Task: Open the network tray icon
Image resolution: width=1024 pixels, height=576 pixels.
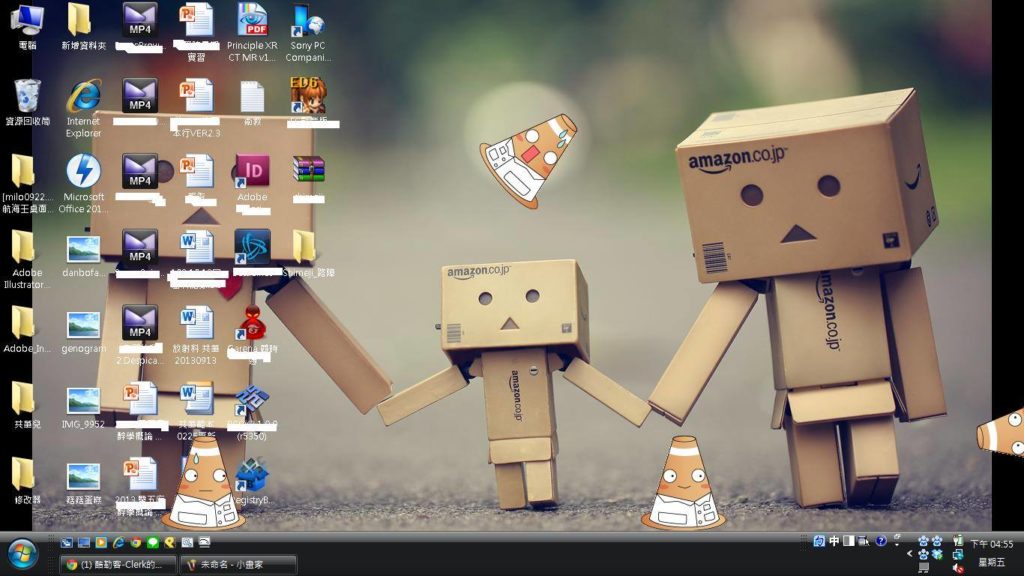Action: pos(958,554)
